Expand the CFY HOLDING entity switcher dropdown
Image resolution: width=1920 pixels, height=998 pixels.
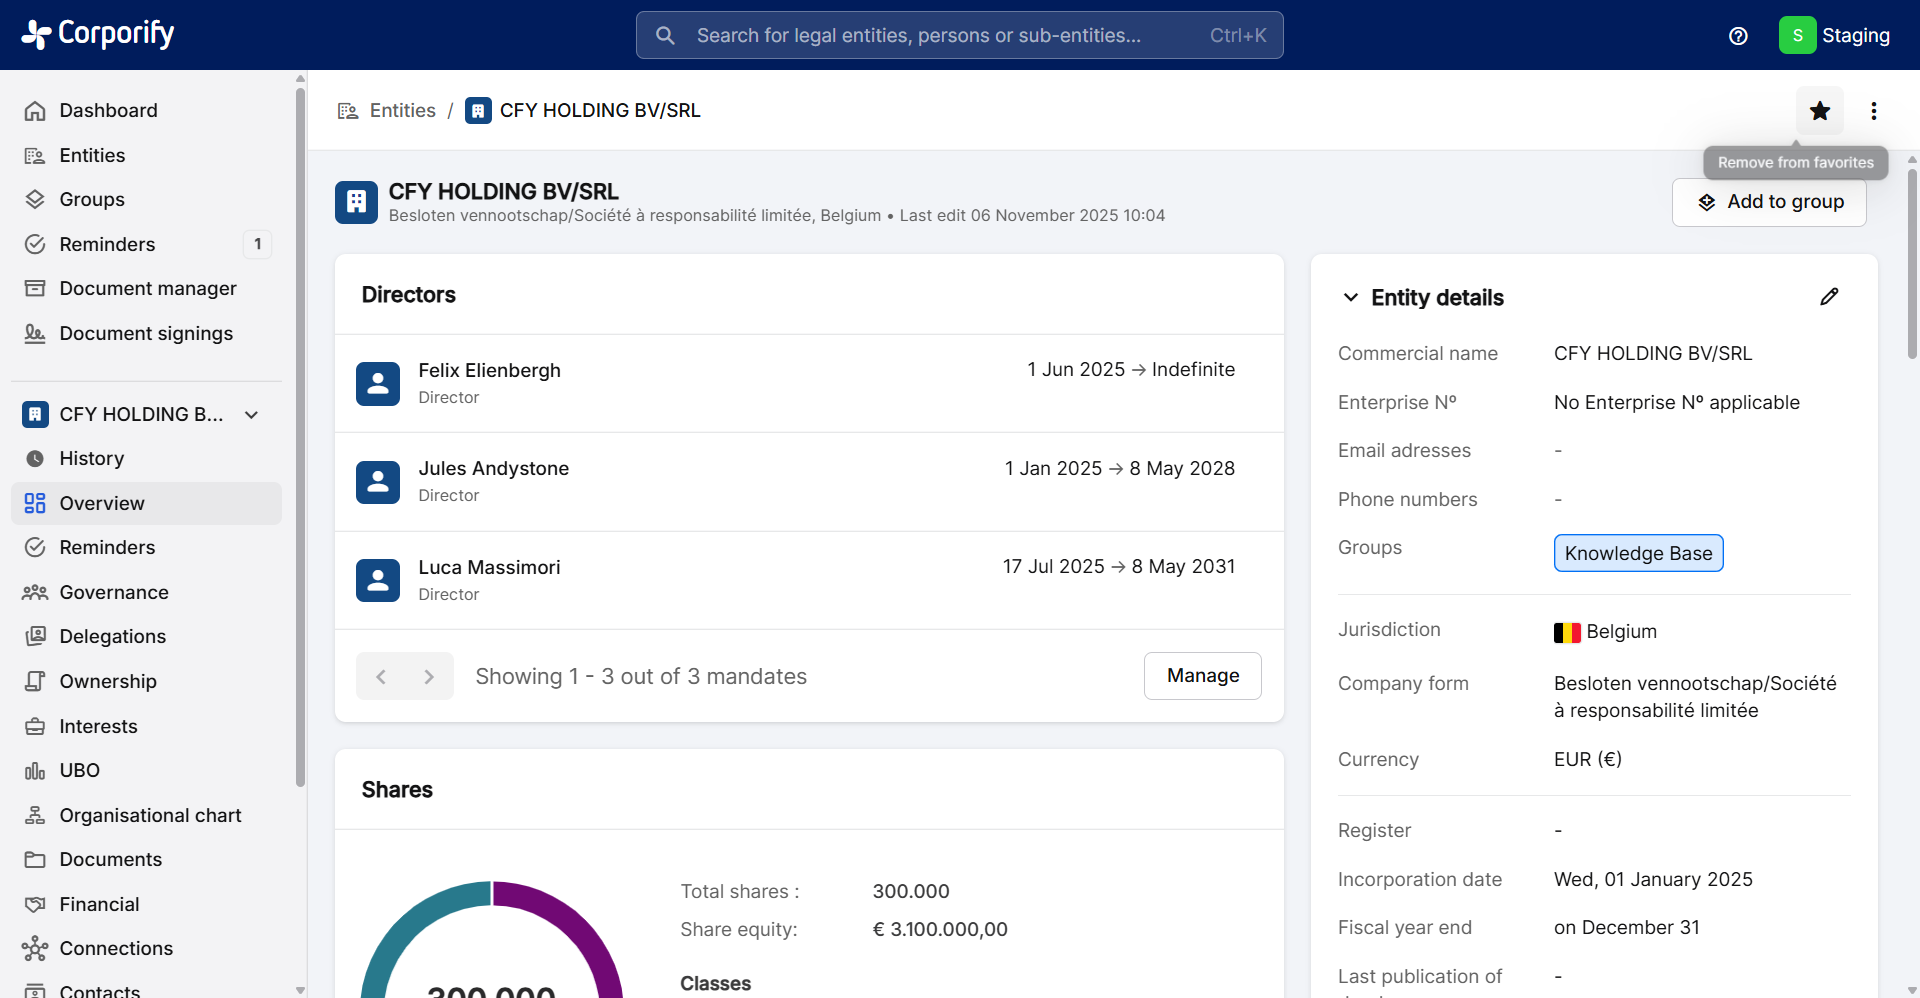(x=252, y=415)
